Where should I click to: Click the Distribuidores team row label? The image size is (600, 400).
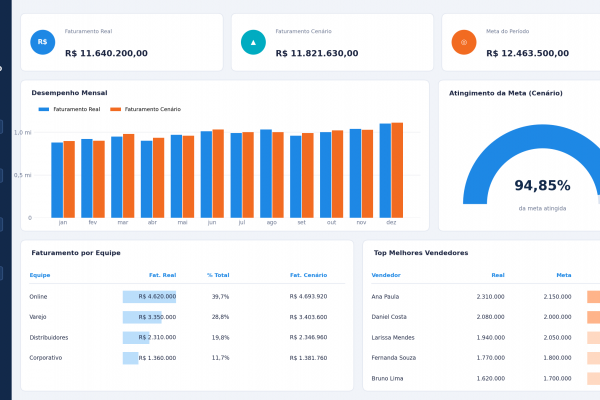tap(49, 338)
